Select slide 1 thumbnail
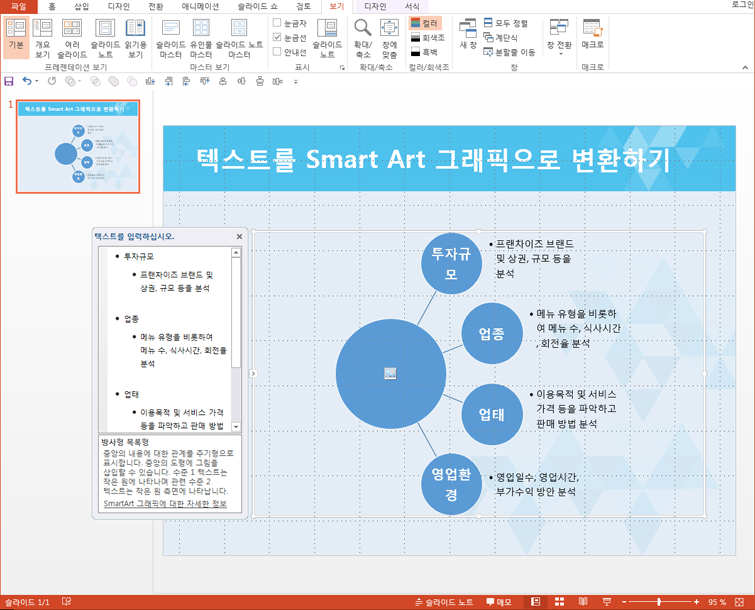 78,147
